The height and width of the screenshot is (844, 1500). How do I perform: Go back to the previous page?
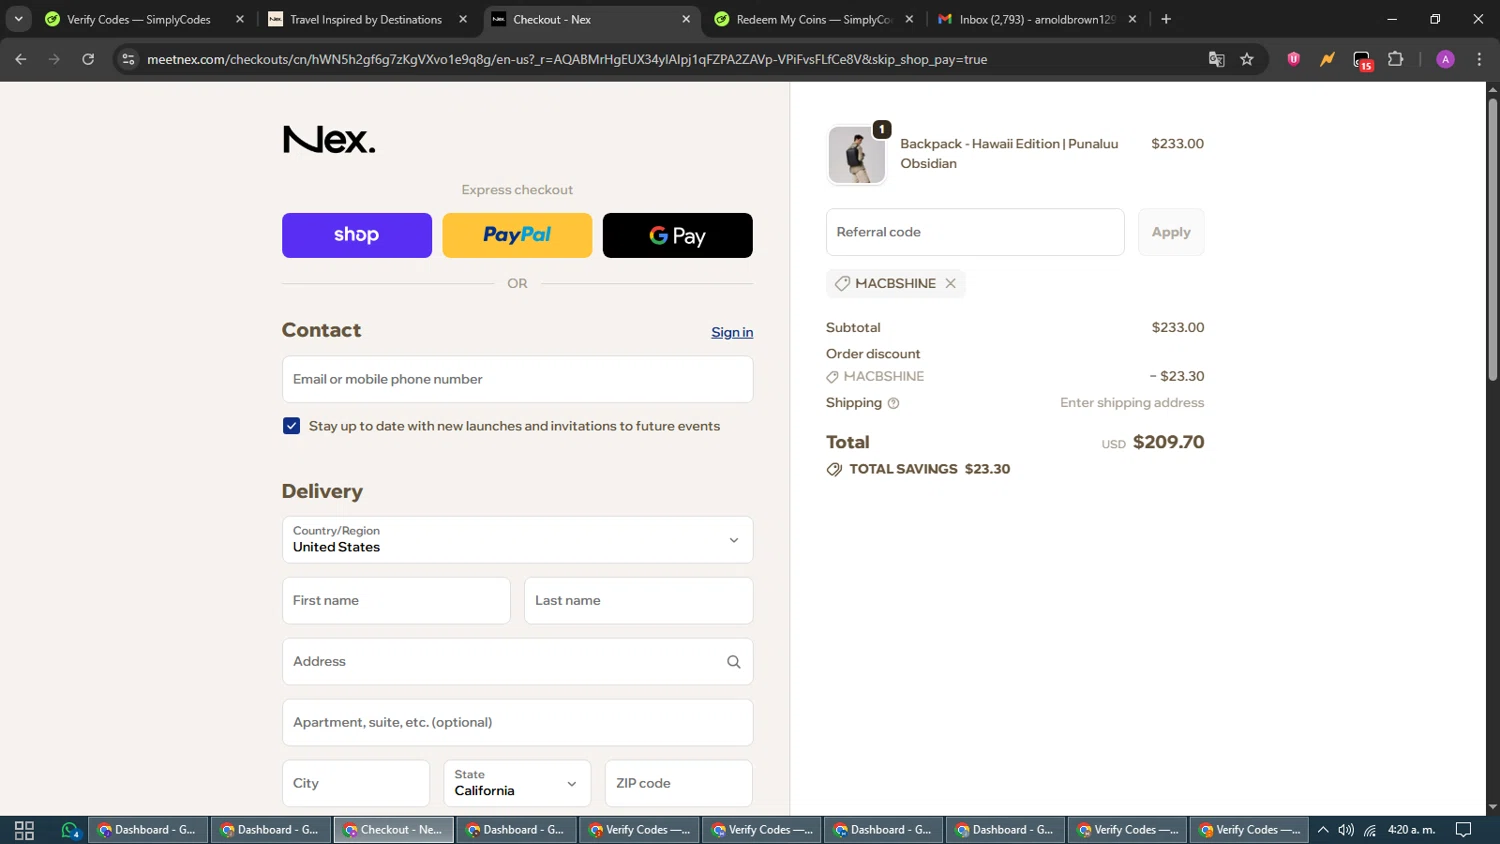[x=21, y=59]
